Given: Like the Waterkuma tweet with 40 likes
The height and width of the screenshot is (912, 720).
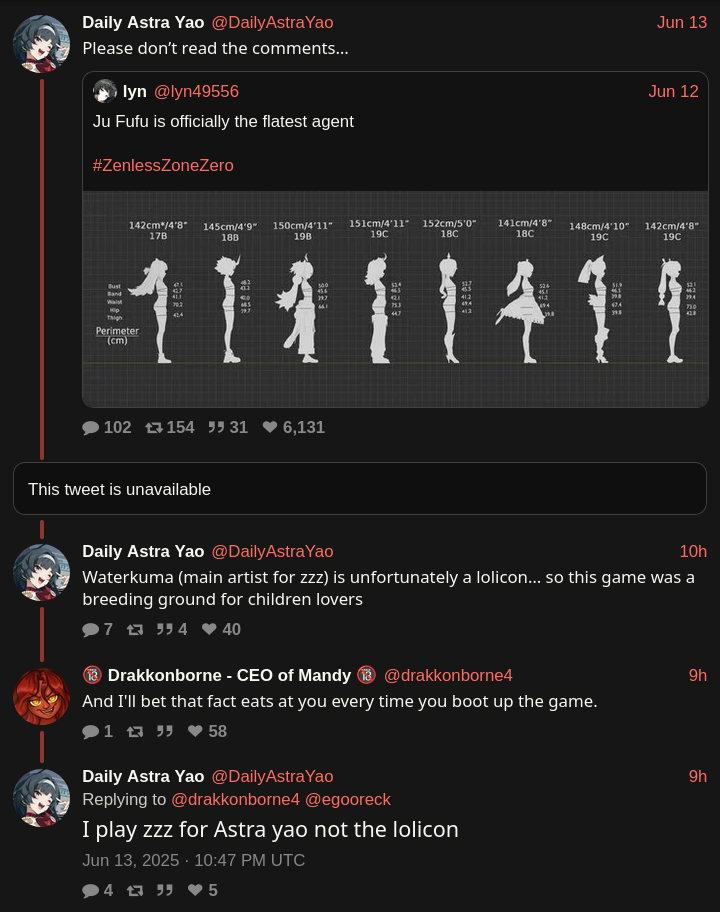Looking at the screenshot, I should pos(210,630).
